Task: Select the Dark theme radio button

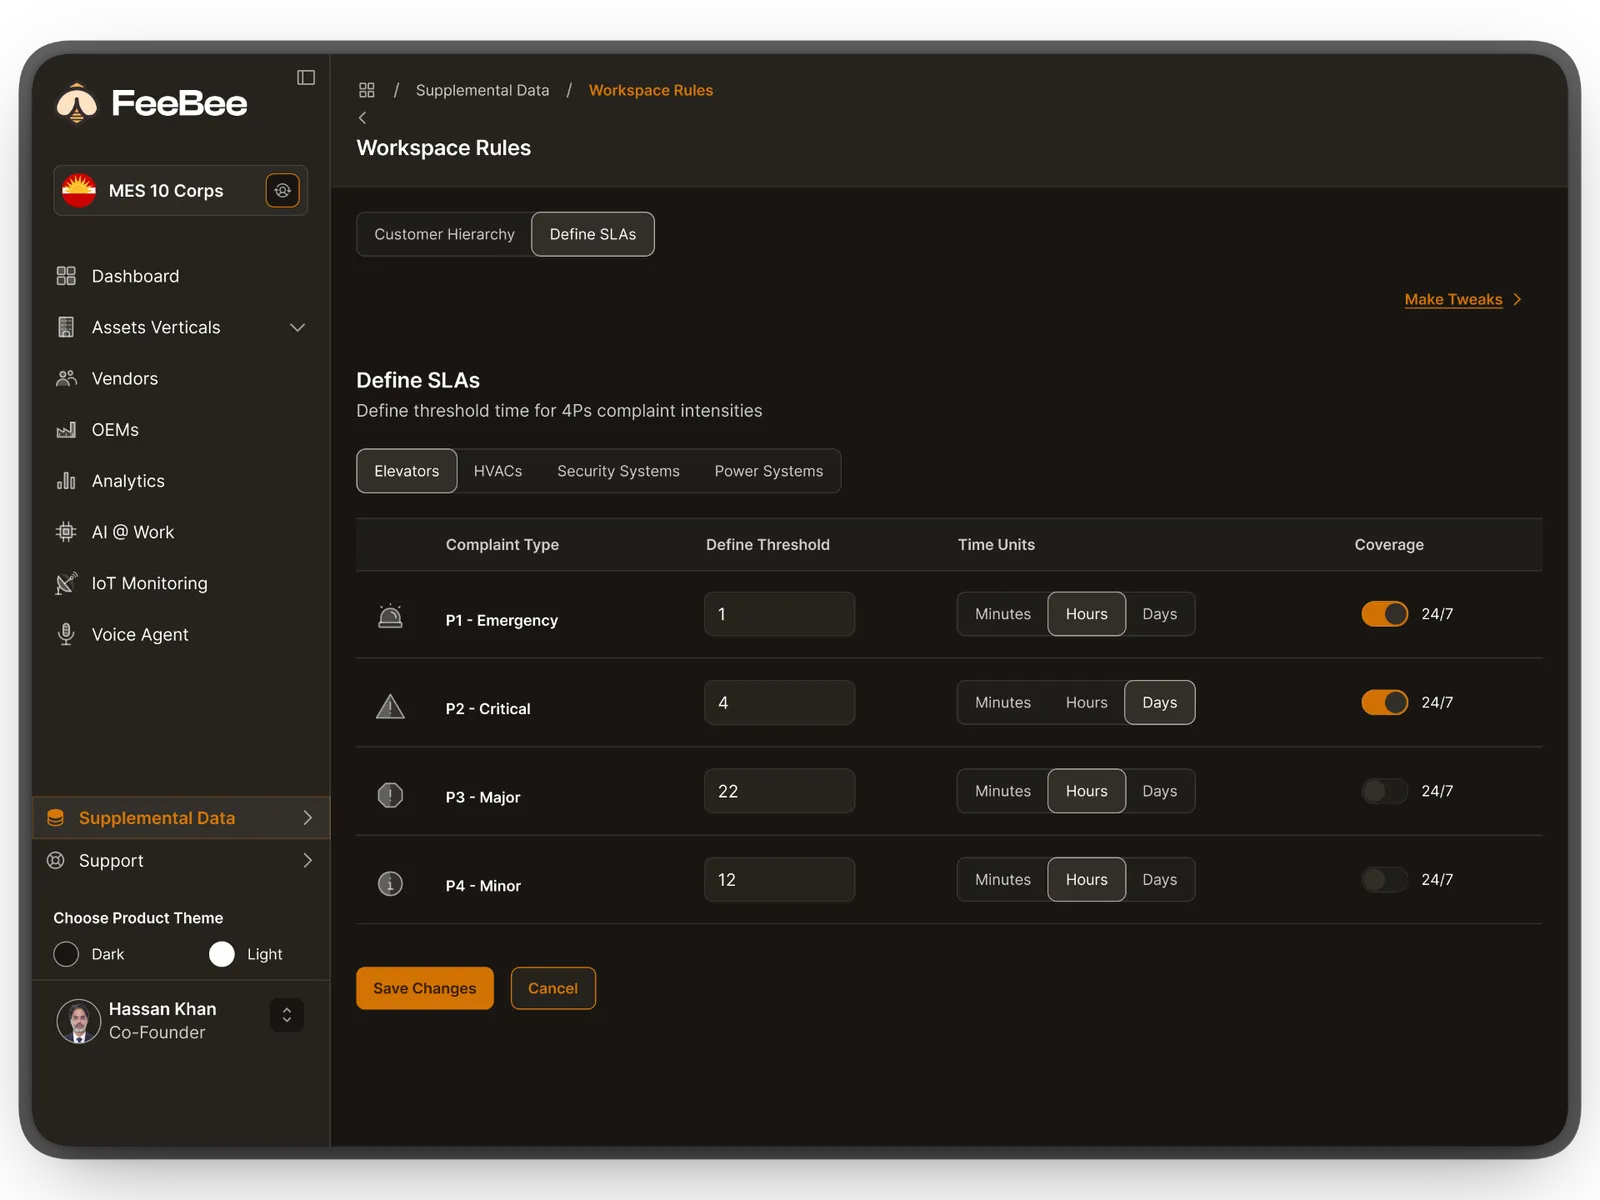Action: (x=66, y=954)
